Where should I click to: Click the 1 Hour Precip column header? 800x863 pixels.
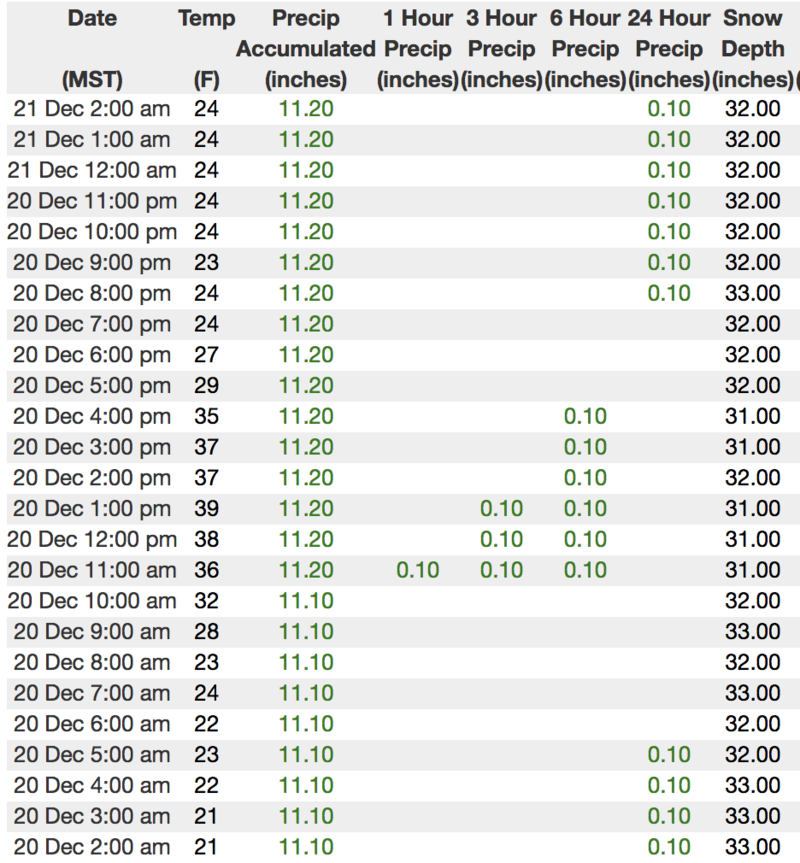coord(417,48)
